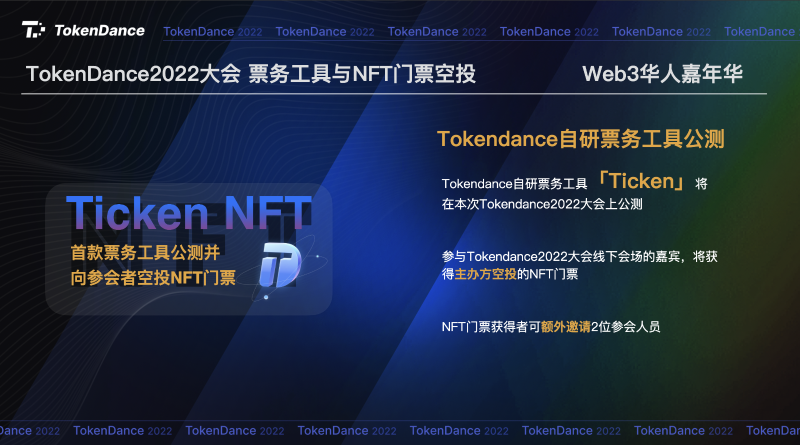Click the Ticken NFT rounded card panel
800x445 pixels.
point(189,249)
